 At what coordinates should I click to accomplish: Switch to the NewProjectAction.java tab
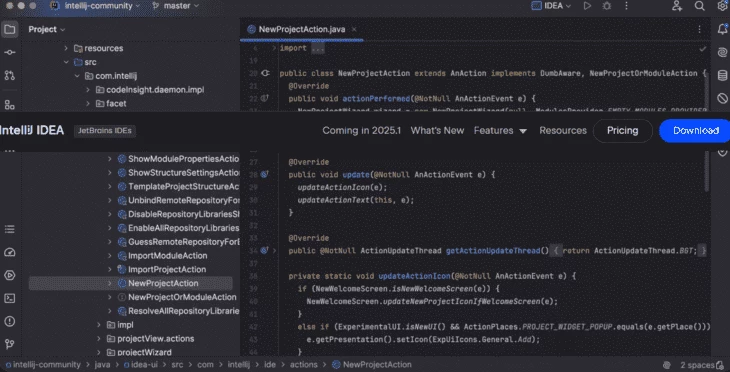[302, 29]
